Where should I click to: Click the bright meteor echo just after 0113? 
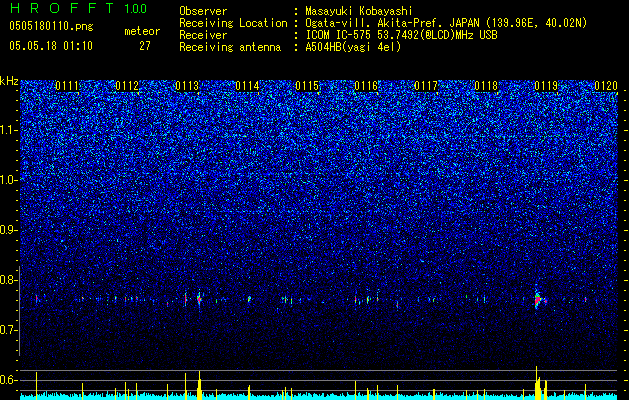(x=199, y=298)
